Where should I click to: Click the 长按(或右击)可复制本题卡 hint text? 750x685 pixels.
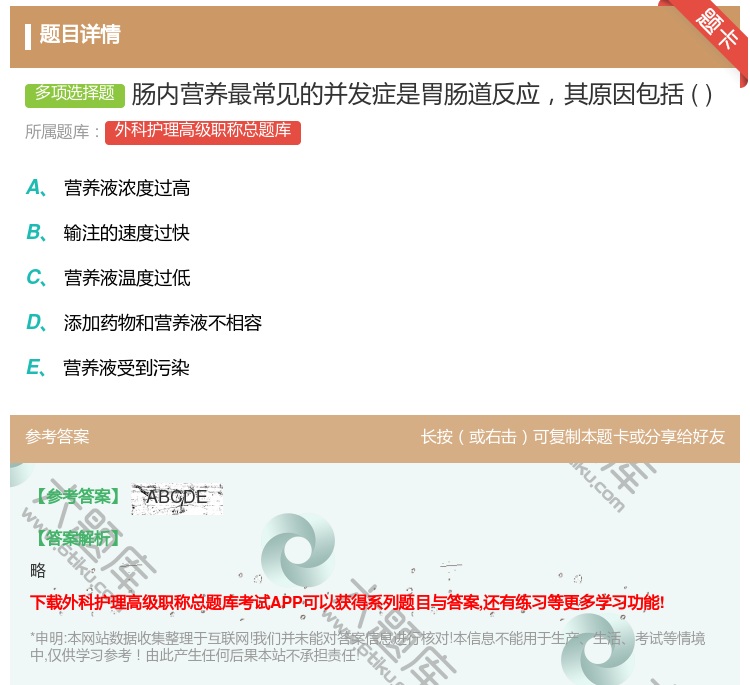pos(572,437)
